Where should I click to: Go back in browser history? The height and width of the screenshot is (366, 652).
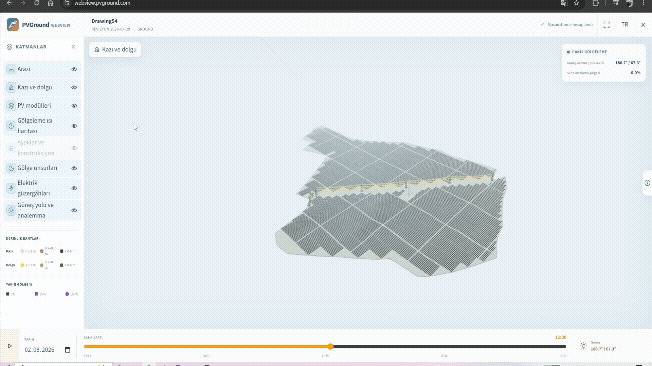tap(9, 3)
